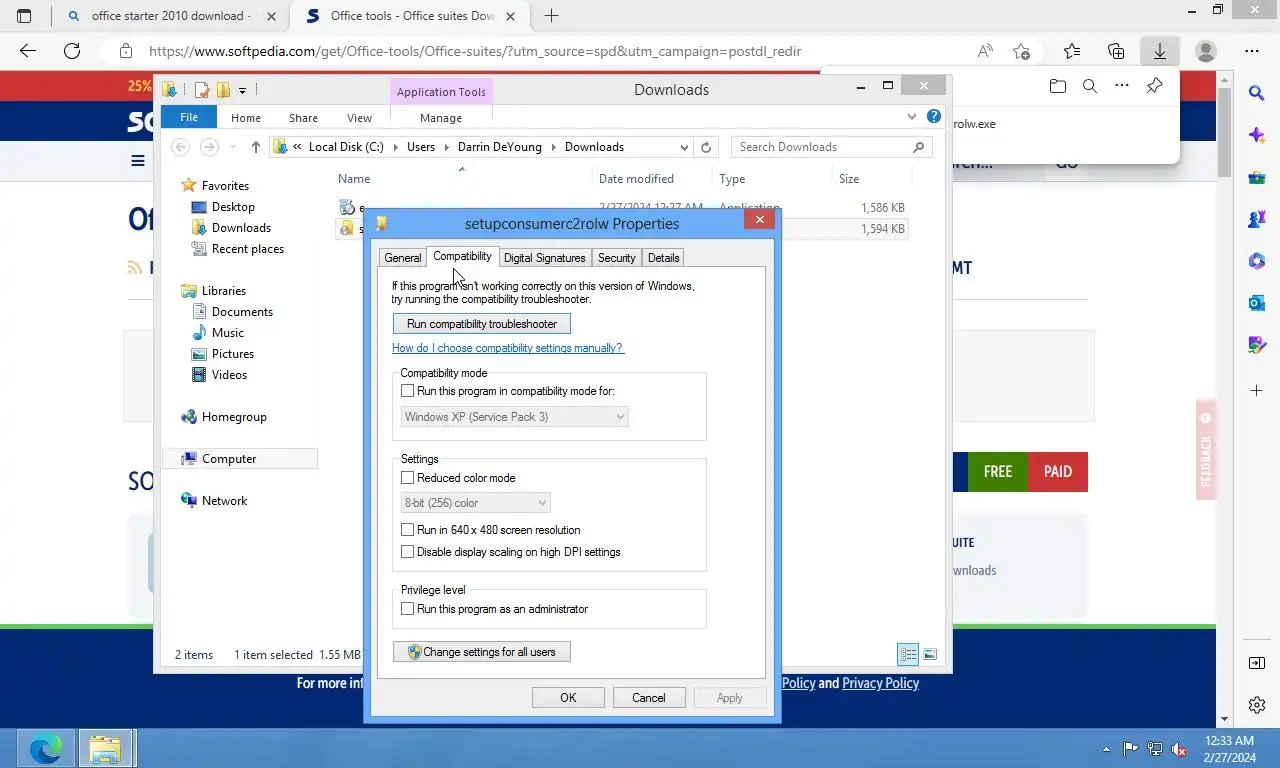Switch to the Details tab
The image size is (1280, 768).
click(x=663, y=258)
